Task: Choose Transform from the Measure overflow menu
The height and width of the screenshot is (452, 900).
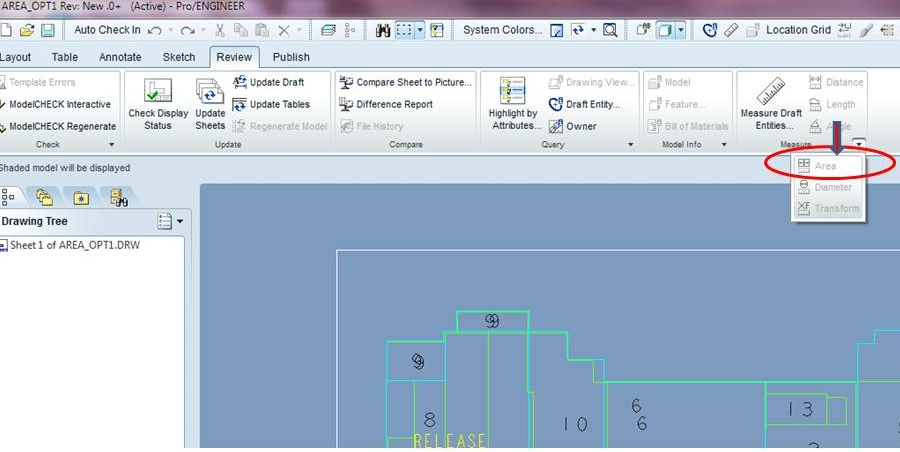Action: pyautogui.click(x=828, y=208)
